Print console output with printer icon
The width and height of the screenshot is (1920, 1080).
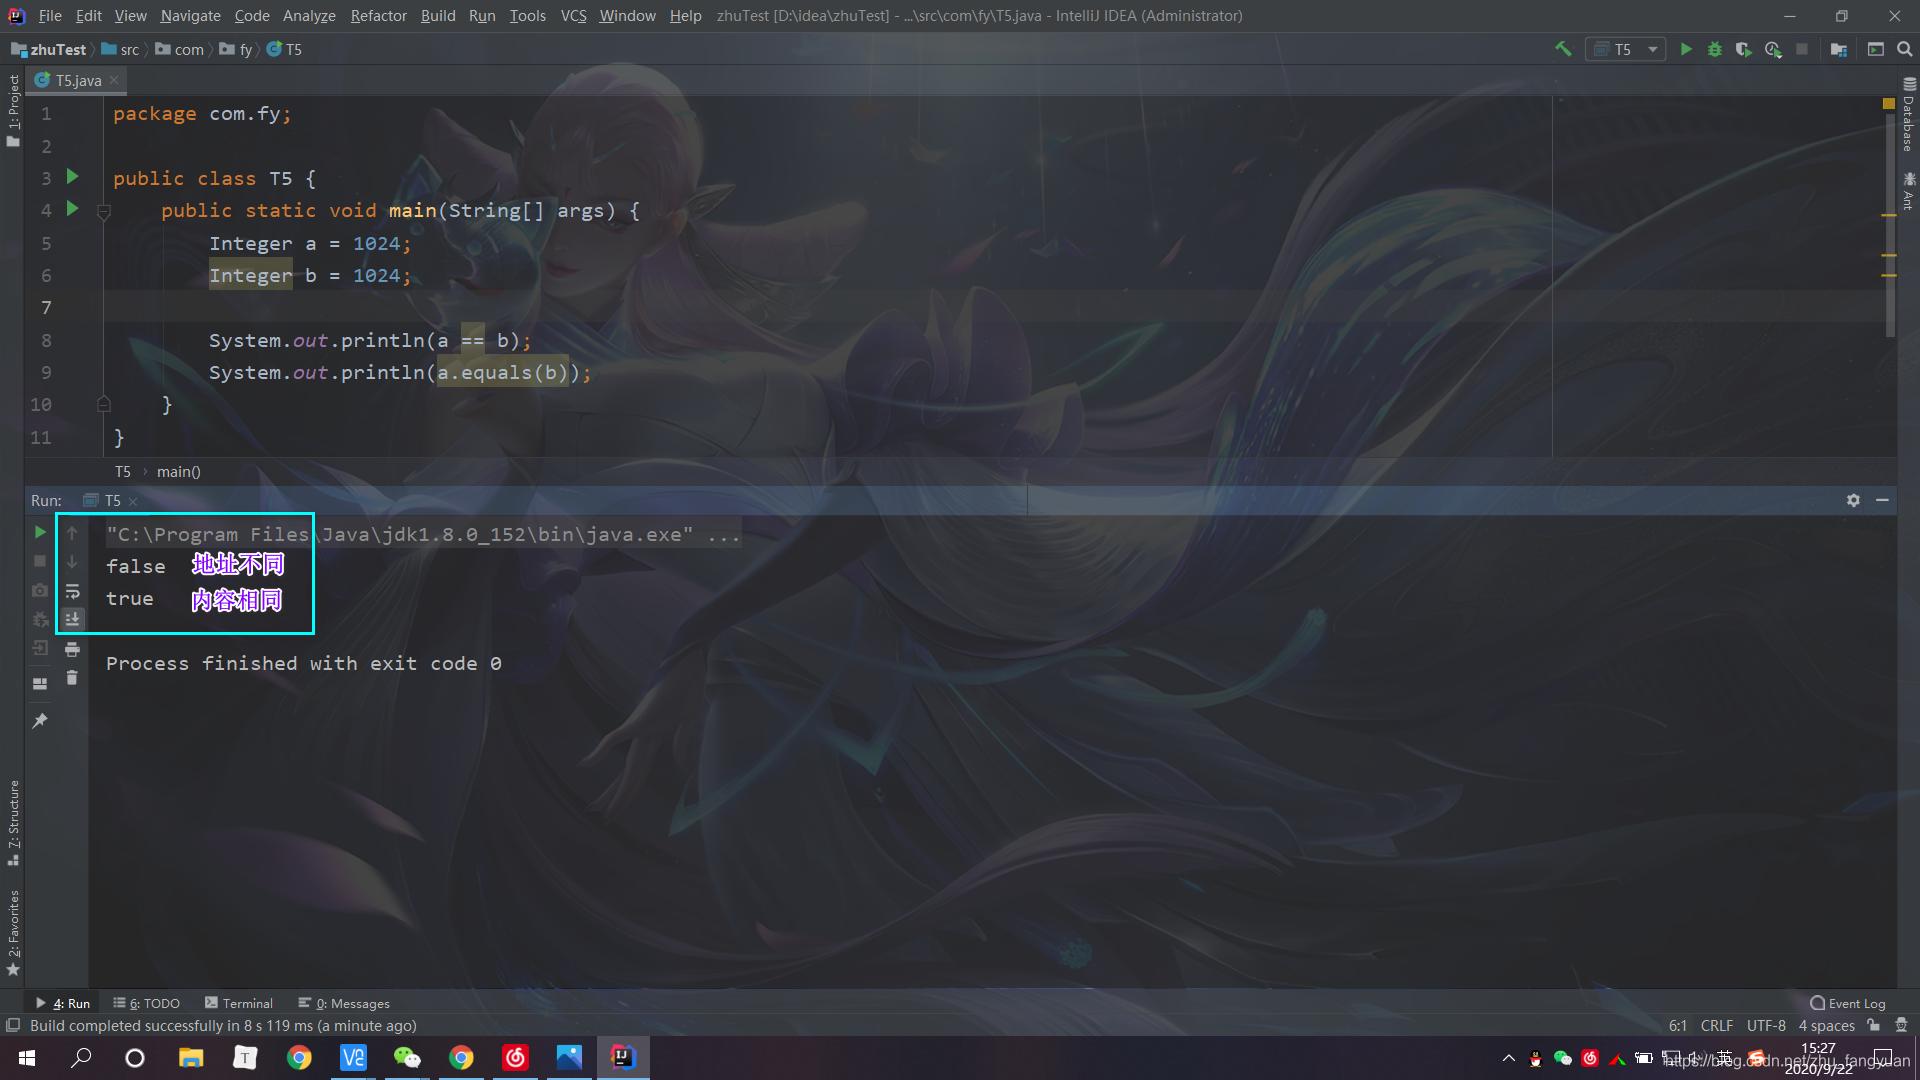tap(72, 649)
